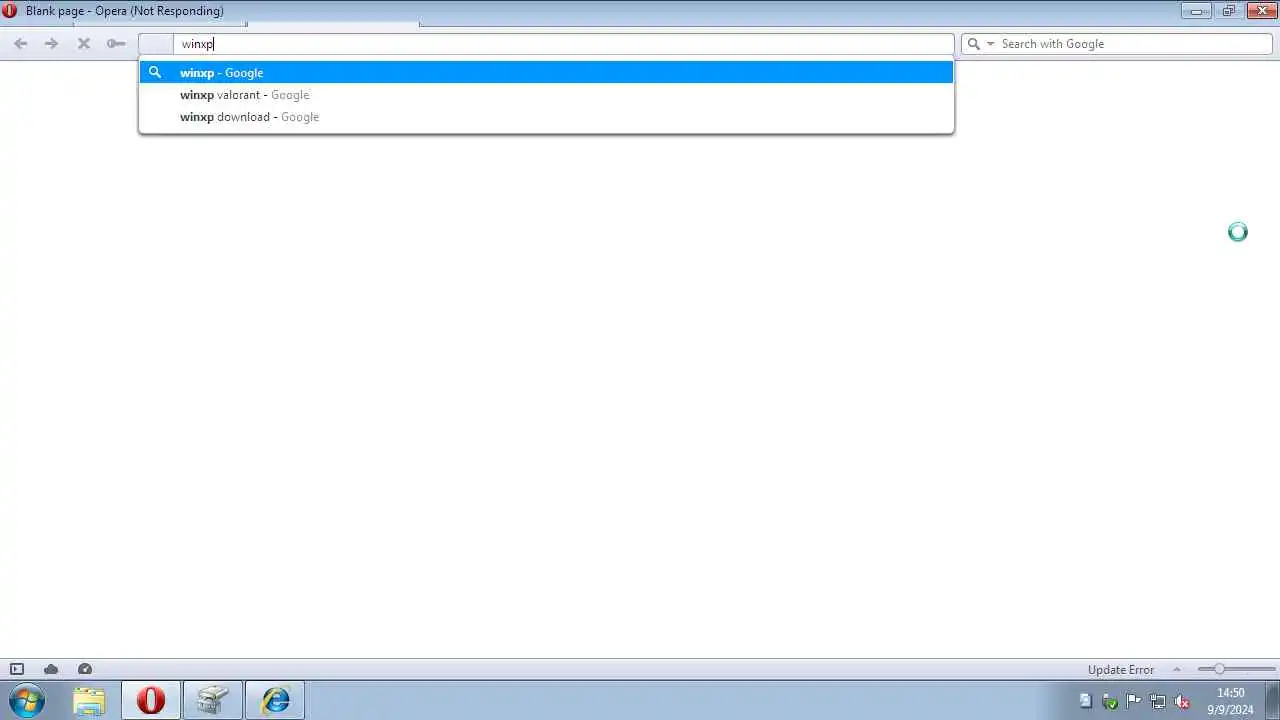Close the Opera window
Screen dimensions: 1280x720
[x=1261, y=11]
